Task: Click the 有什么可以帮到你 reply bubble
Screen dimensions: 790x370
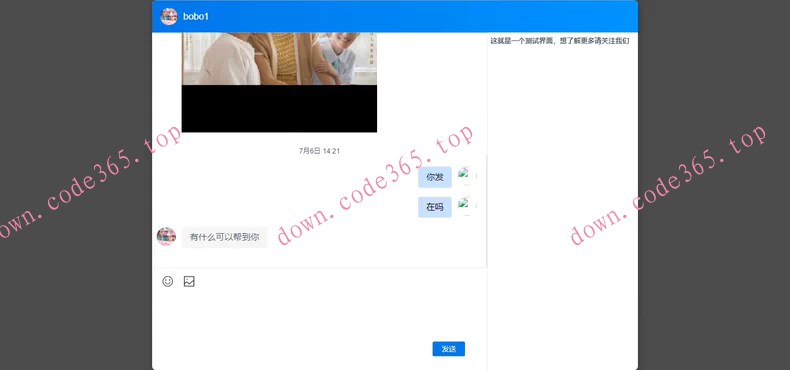Action: 224,237
